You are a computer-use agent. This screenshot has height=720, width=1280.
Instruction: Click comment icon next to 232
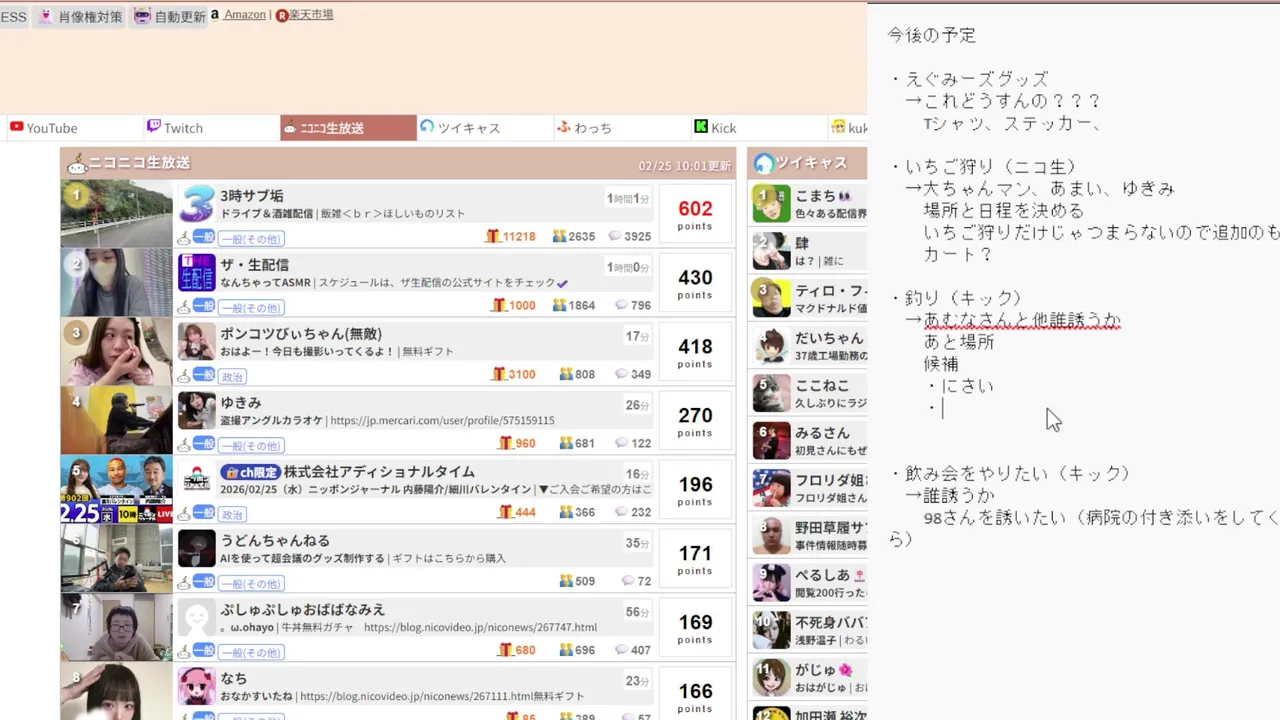(622, 512)
